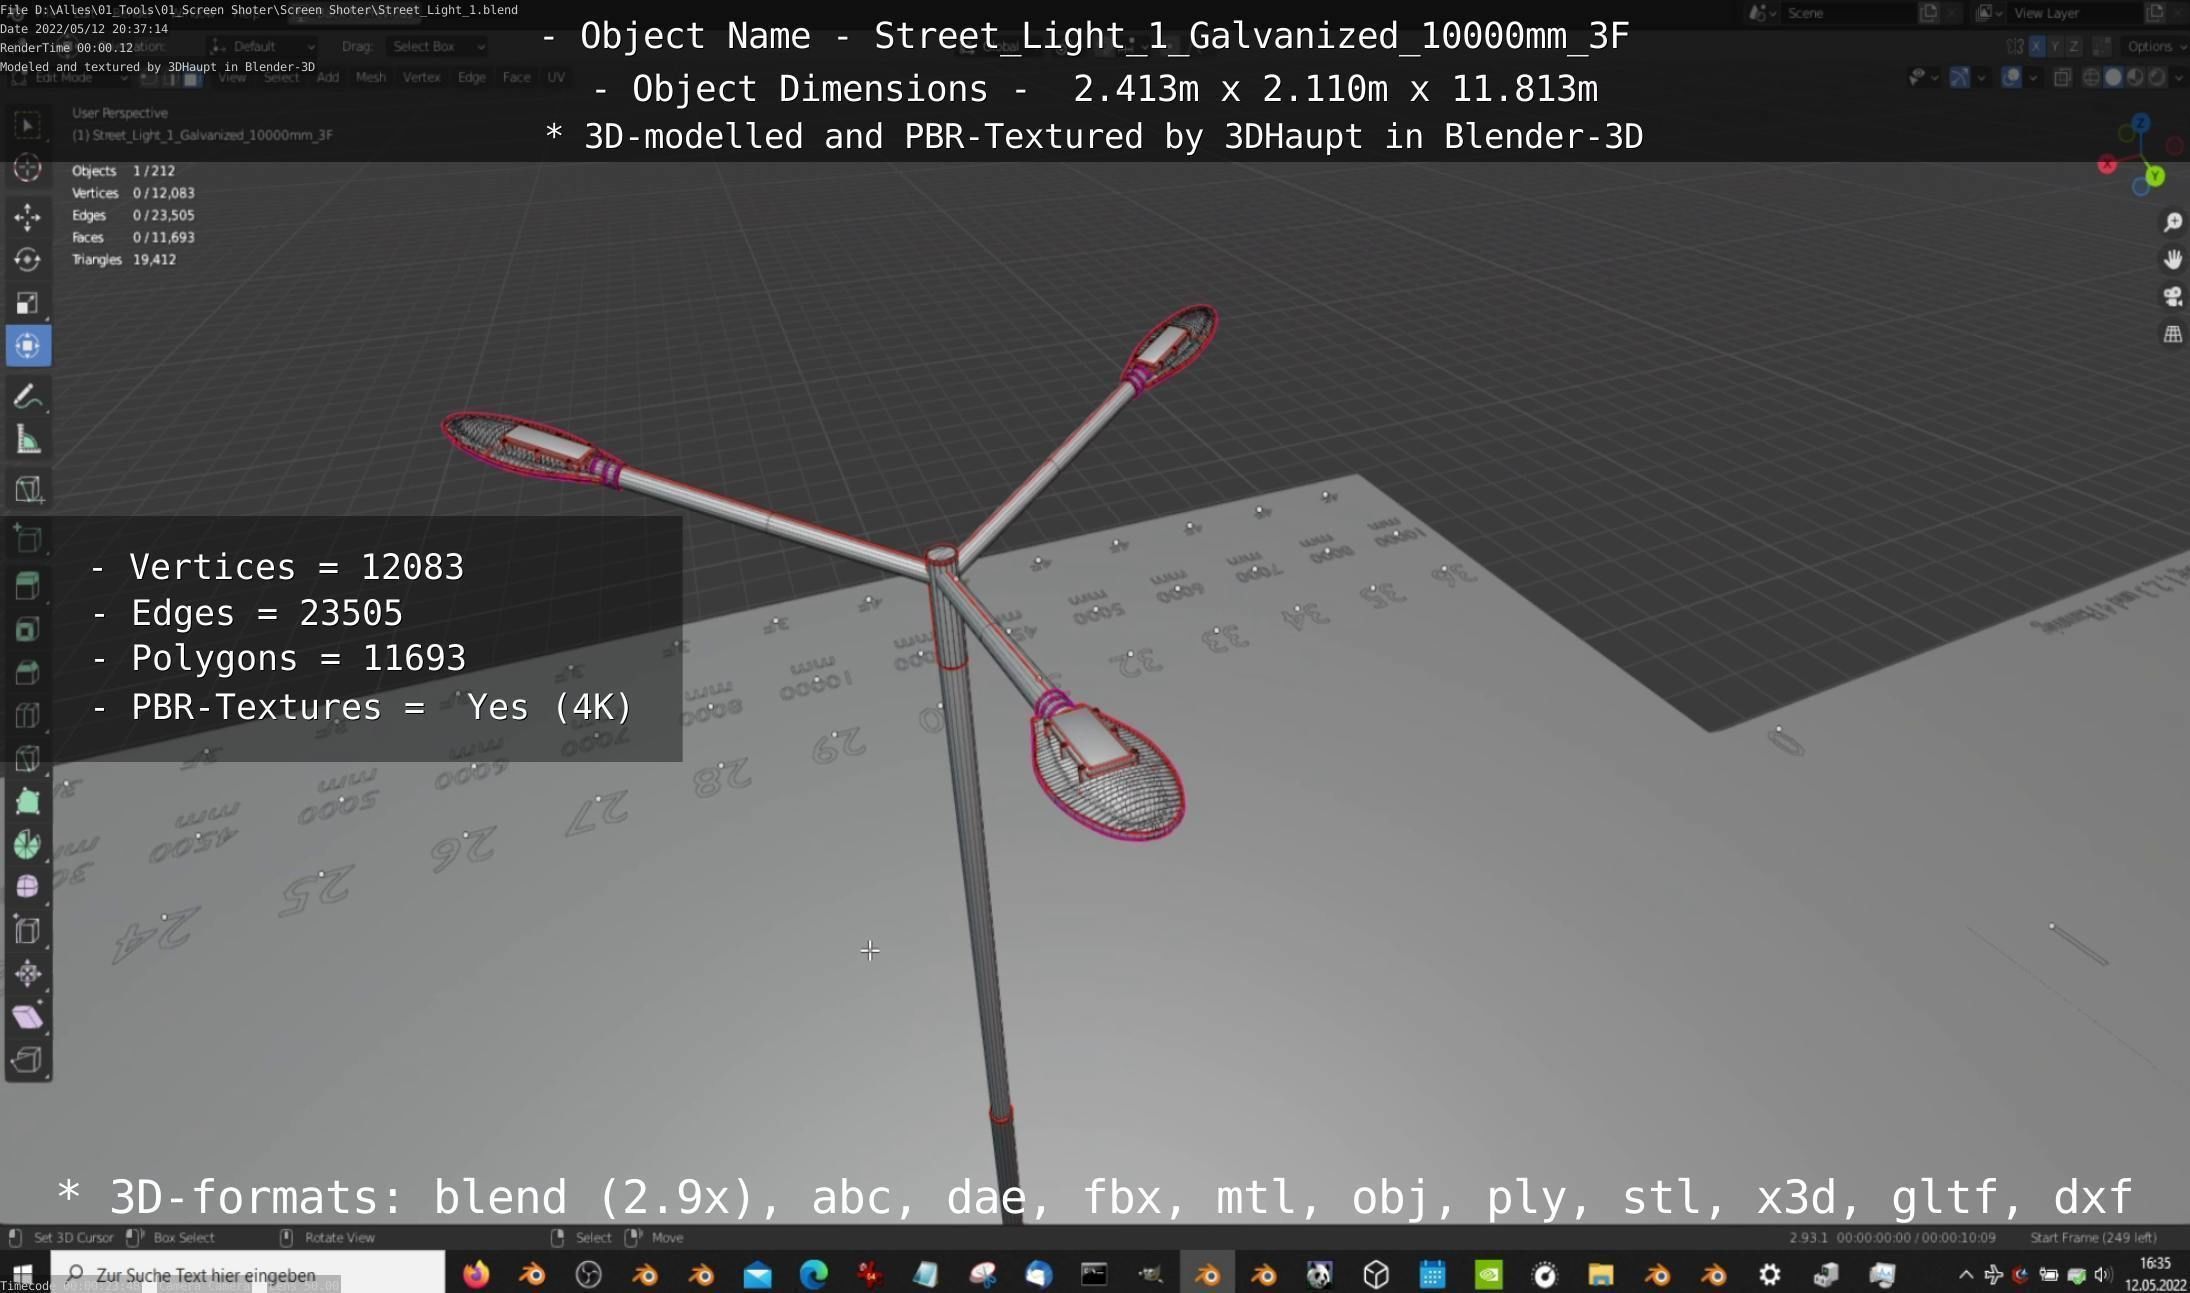Select the Annotate pencil tool
The image size is (2190, 1293).
pos(27,396)
